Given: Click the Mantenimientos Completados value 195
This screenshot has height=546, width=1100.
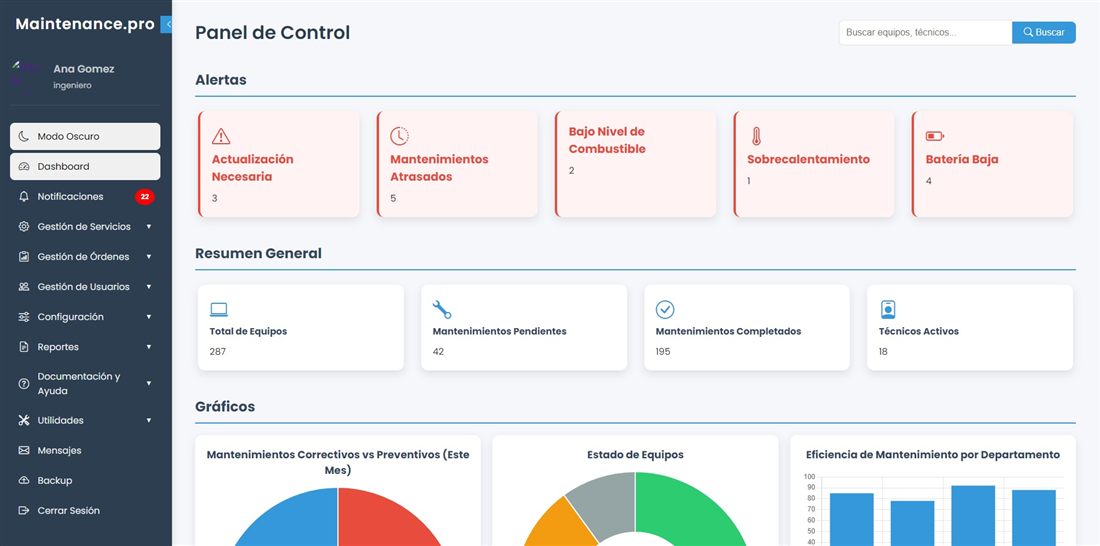Looking at the screenshot, I should tap(663, 352).
